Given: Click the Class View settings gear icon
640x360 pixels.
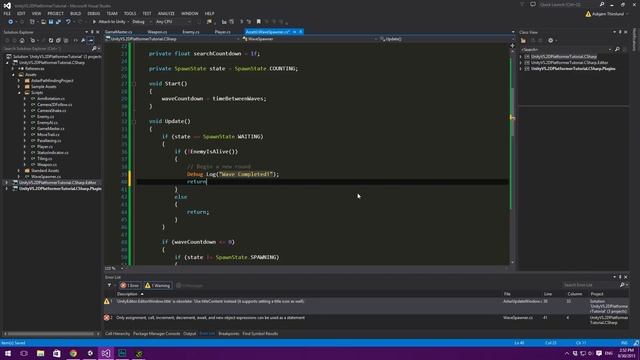Looking at the screenshot, I should (551, 40).
